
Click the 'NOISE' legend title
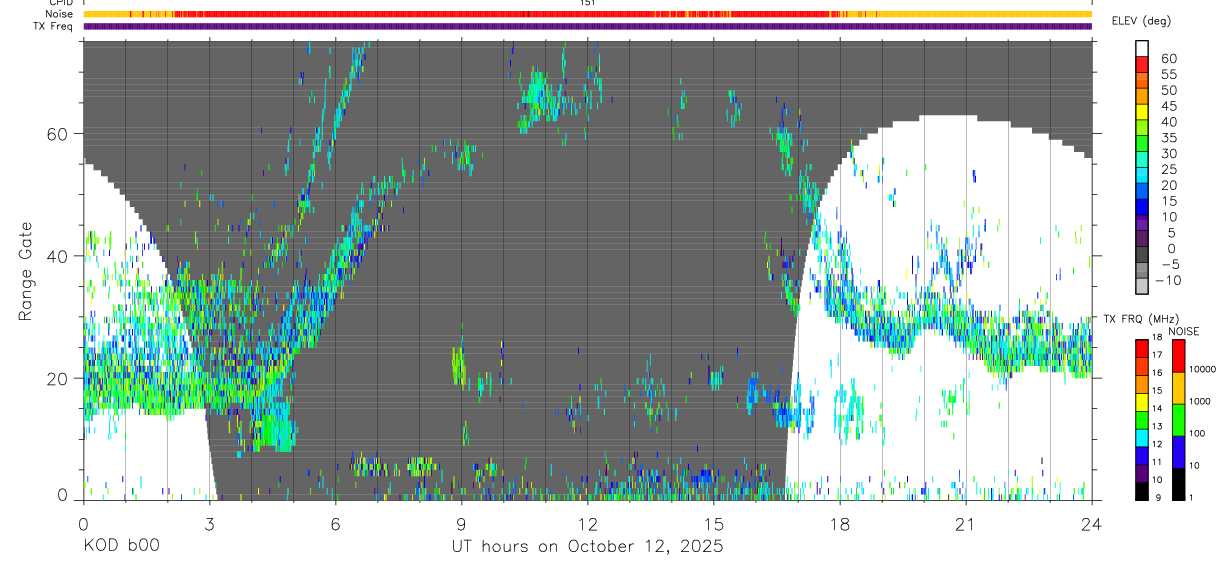1183,331
